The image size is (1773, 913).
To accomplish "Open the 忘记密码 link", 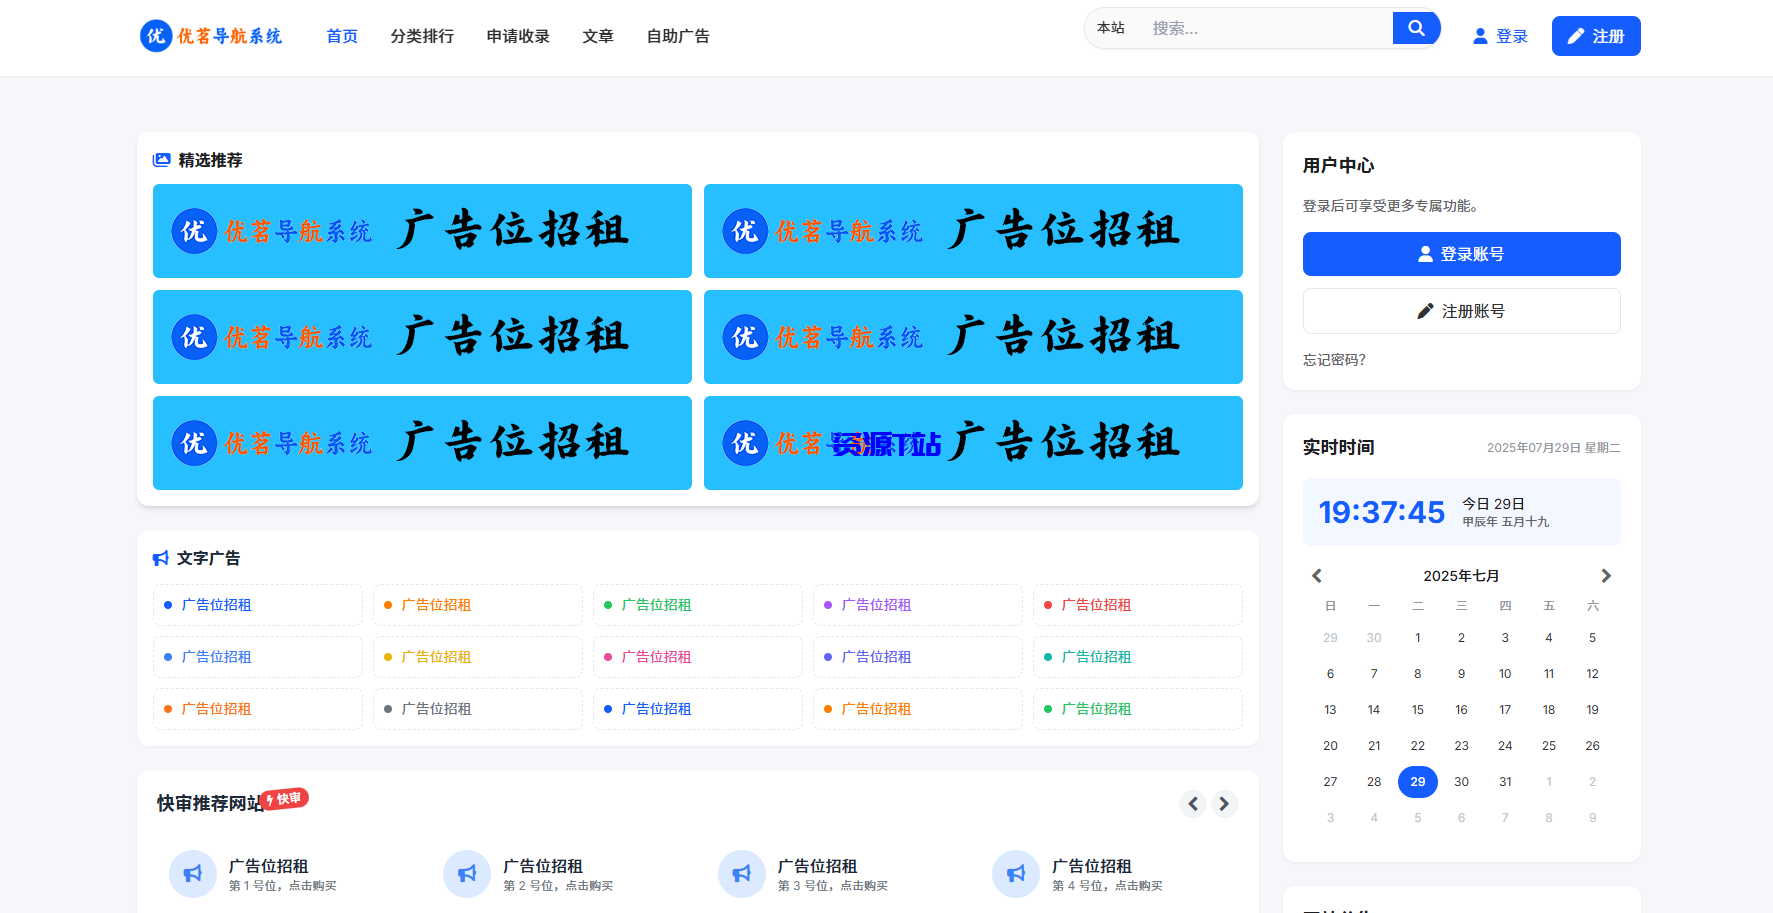I will click(x=1334, y=360).
